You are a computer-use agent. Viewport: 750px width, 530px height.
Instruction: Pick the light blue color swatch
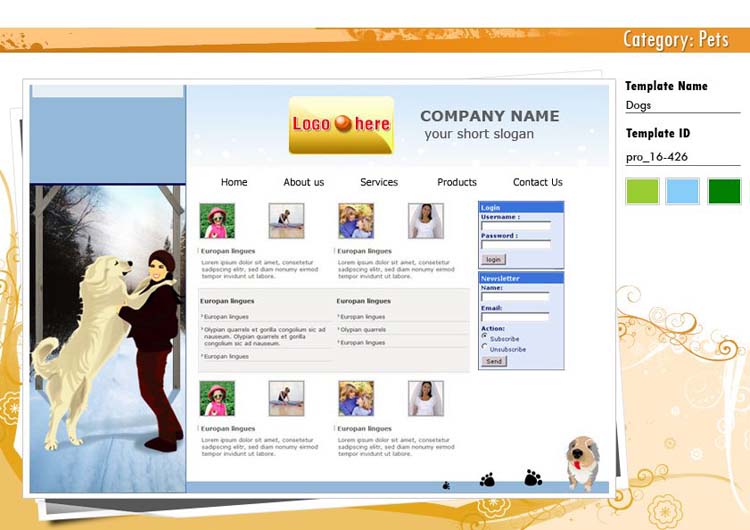point(682,191)
